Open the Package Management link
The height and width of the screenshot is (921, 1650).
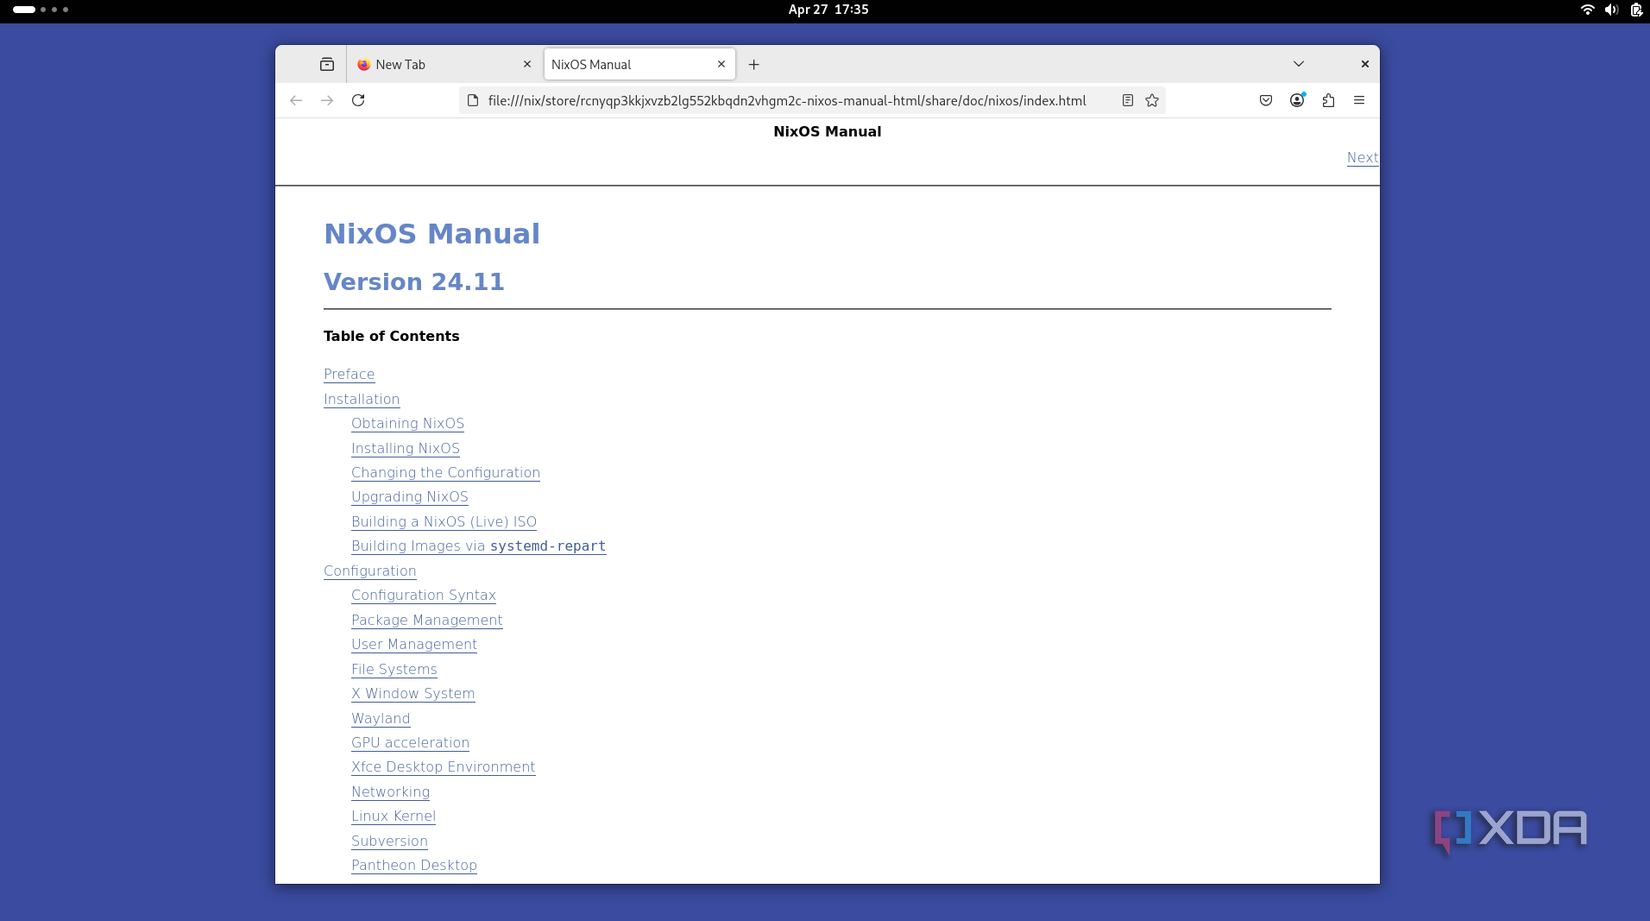pyautogui.click(x=426, y=620)
